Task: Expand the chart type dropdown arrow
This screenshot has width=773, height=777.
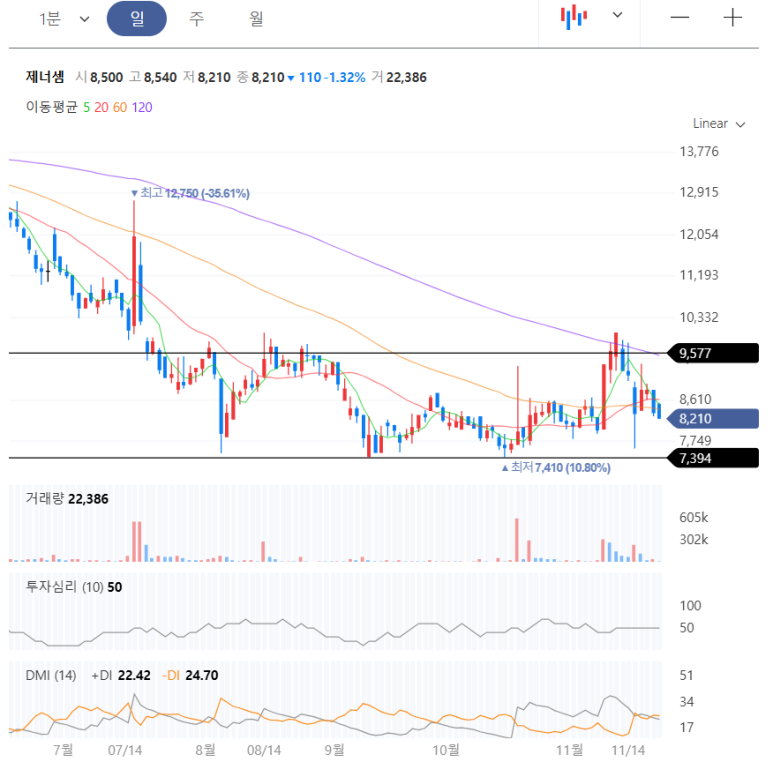Action: pyautogui.click(x=617, y=15)
